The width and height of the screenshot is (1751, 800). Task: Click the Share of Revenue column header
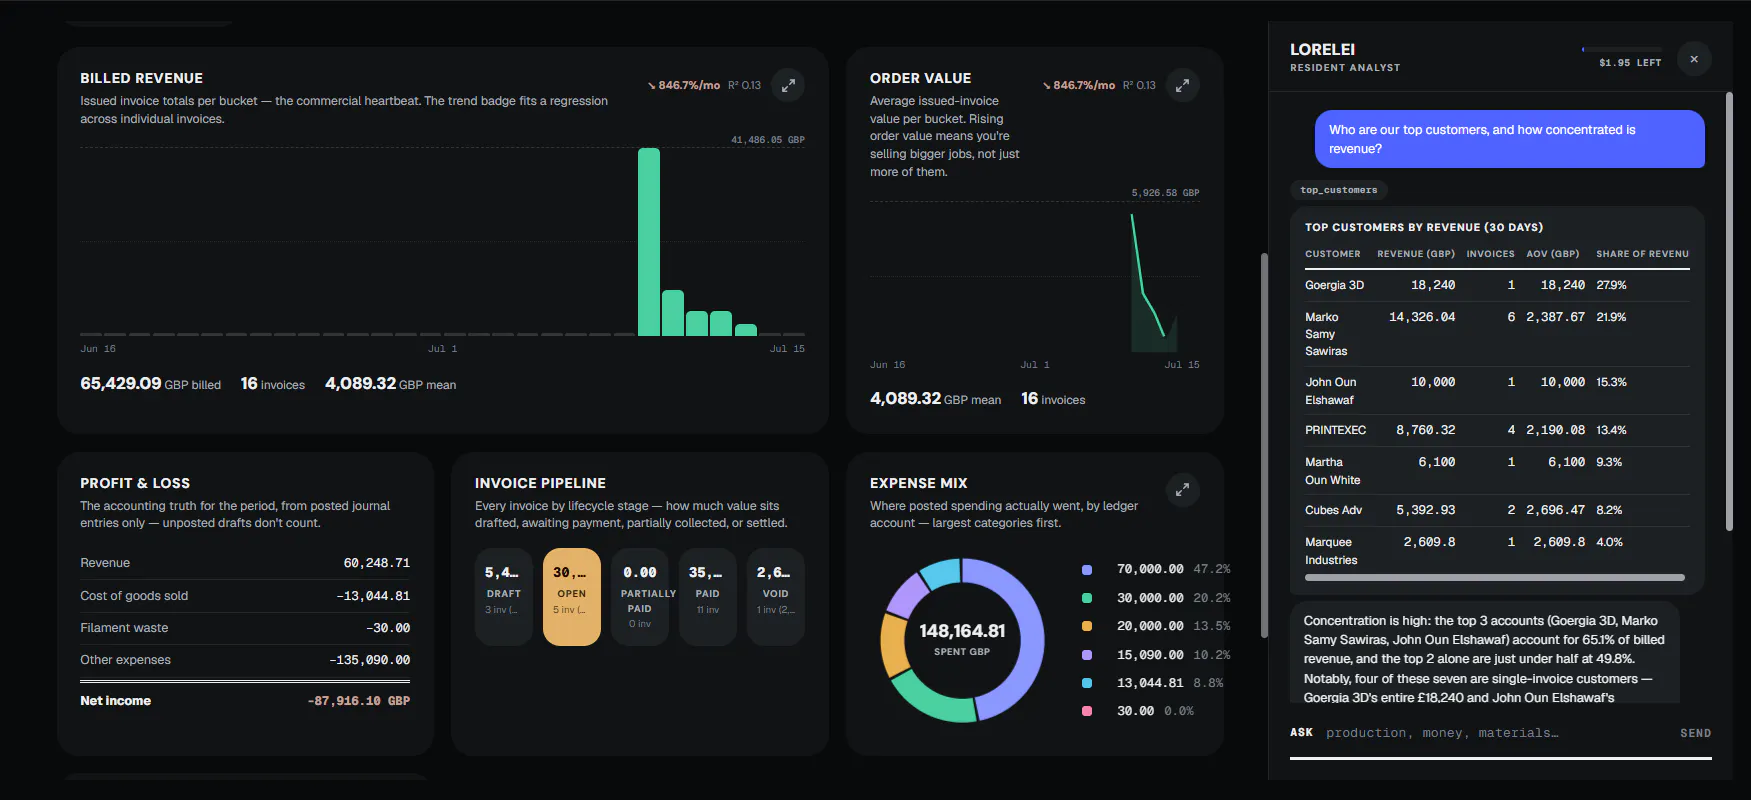[1642, 254]
